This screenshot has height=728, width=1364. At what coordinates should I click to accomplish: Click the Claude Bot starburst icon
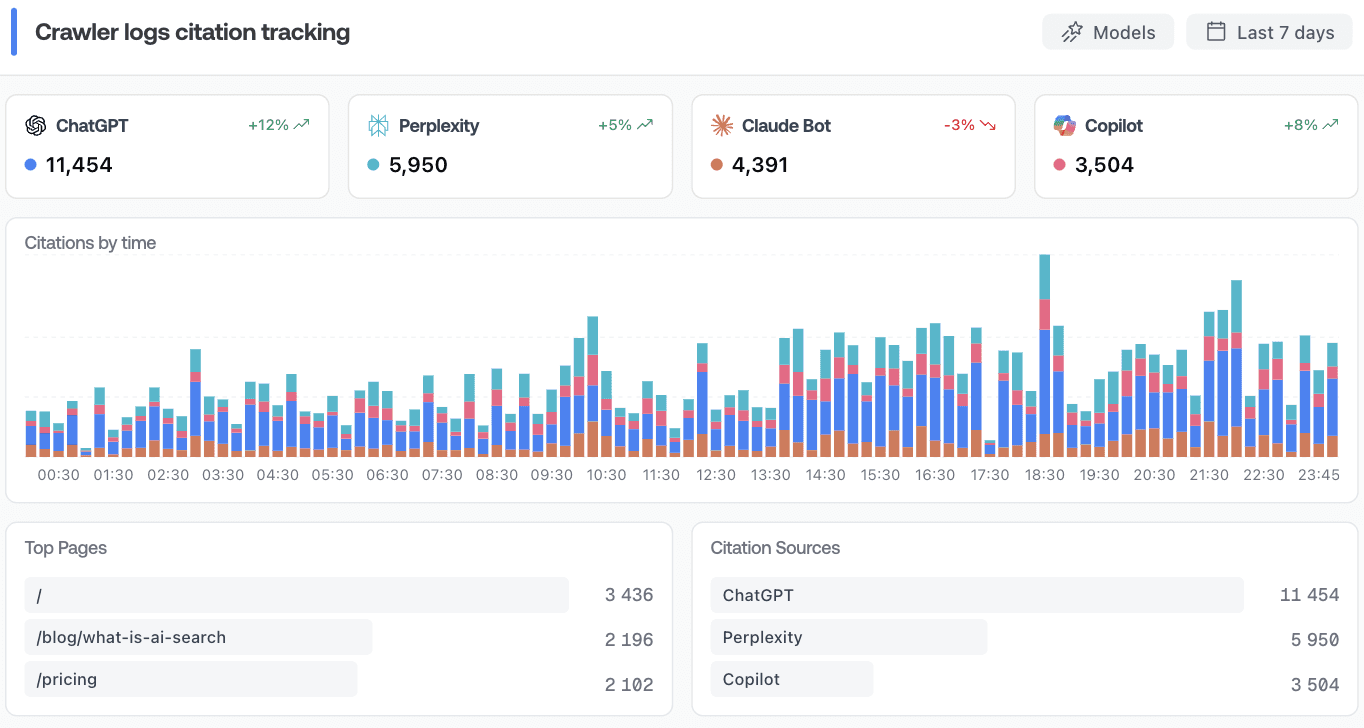(721, 125)
